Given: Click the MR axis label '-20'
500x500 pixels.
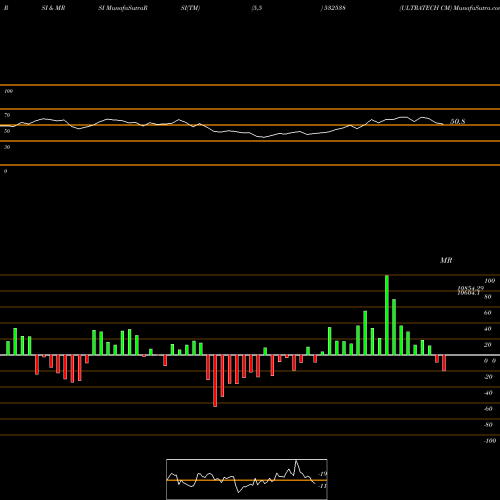Looking at the screenshot, I should tap(488, 377).
